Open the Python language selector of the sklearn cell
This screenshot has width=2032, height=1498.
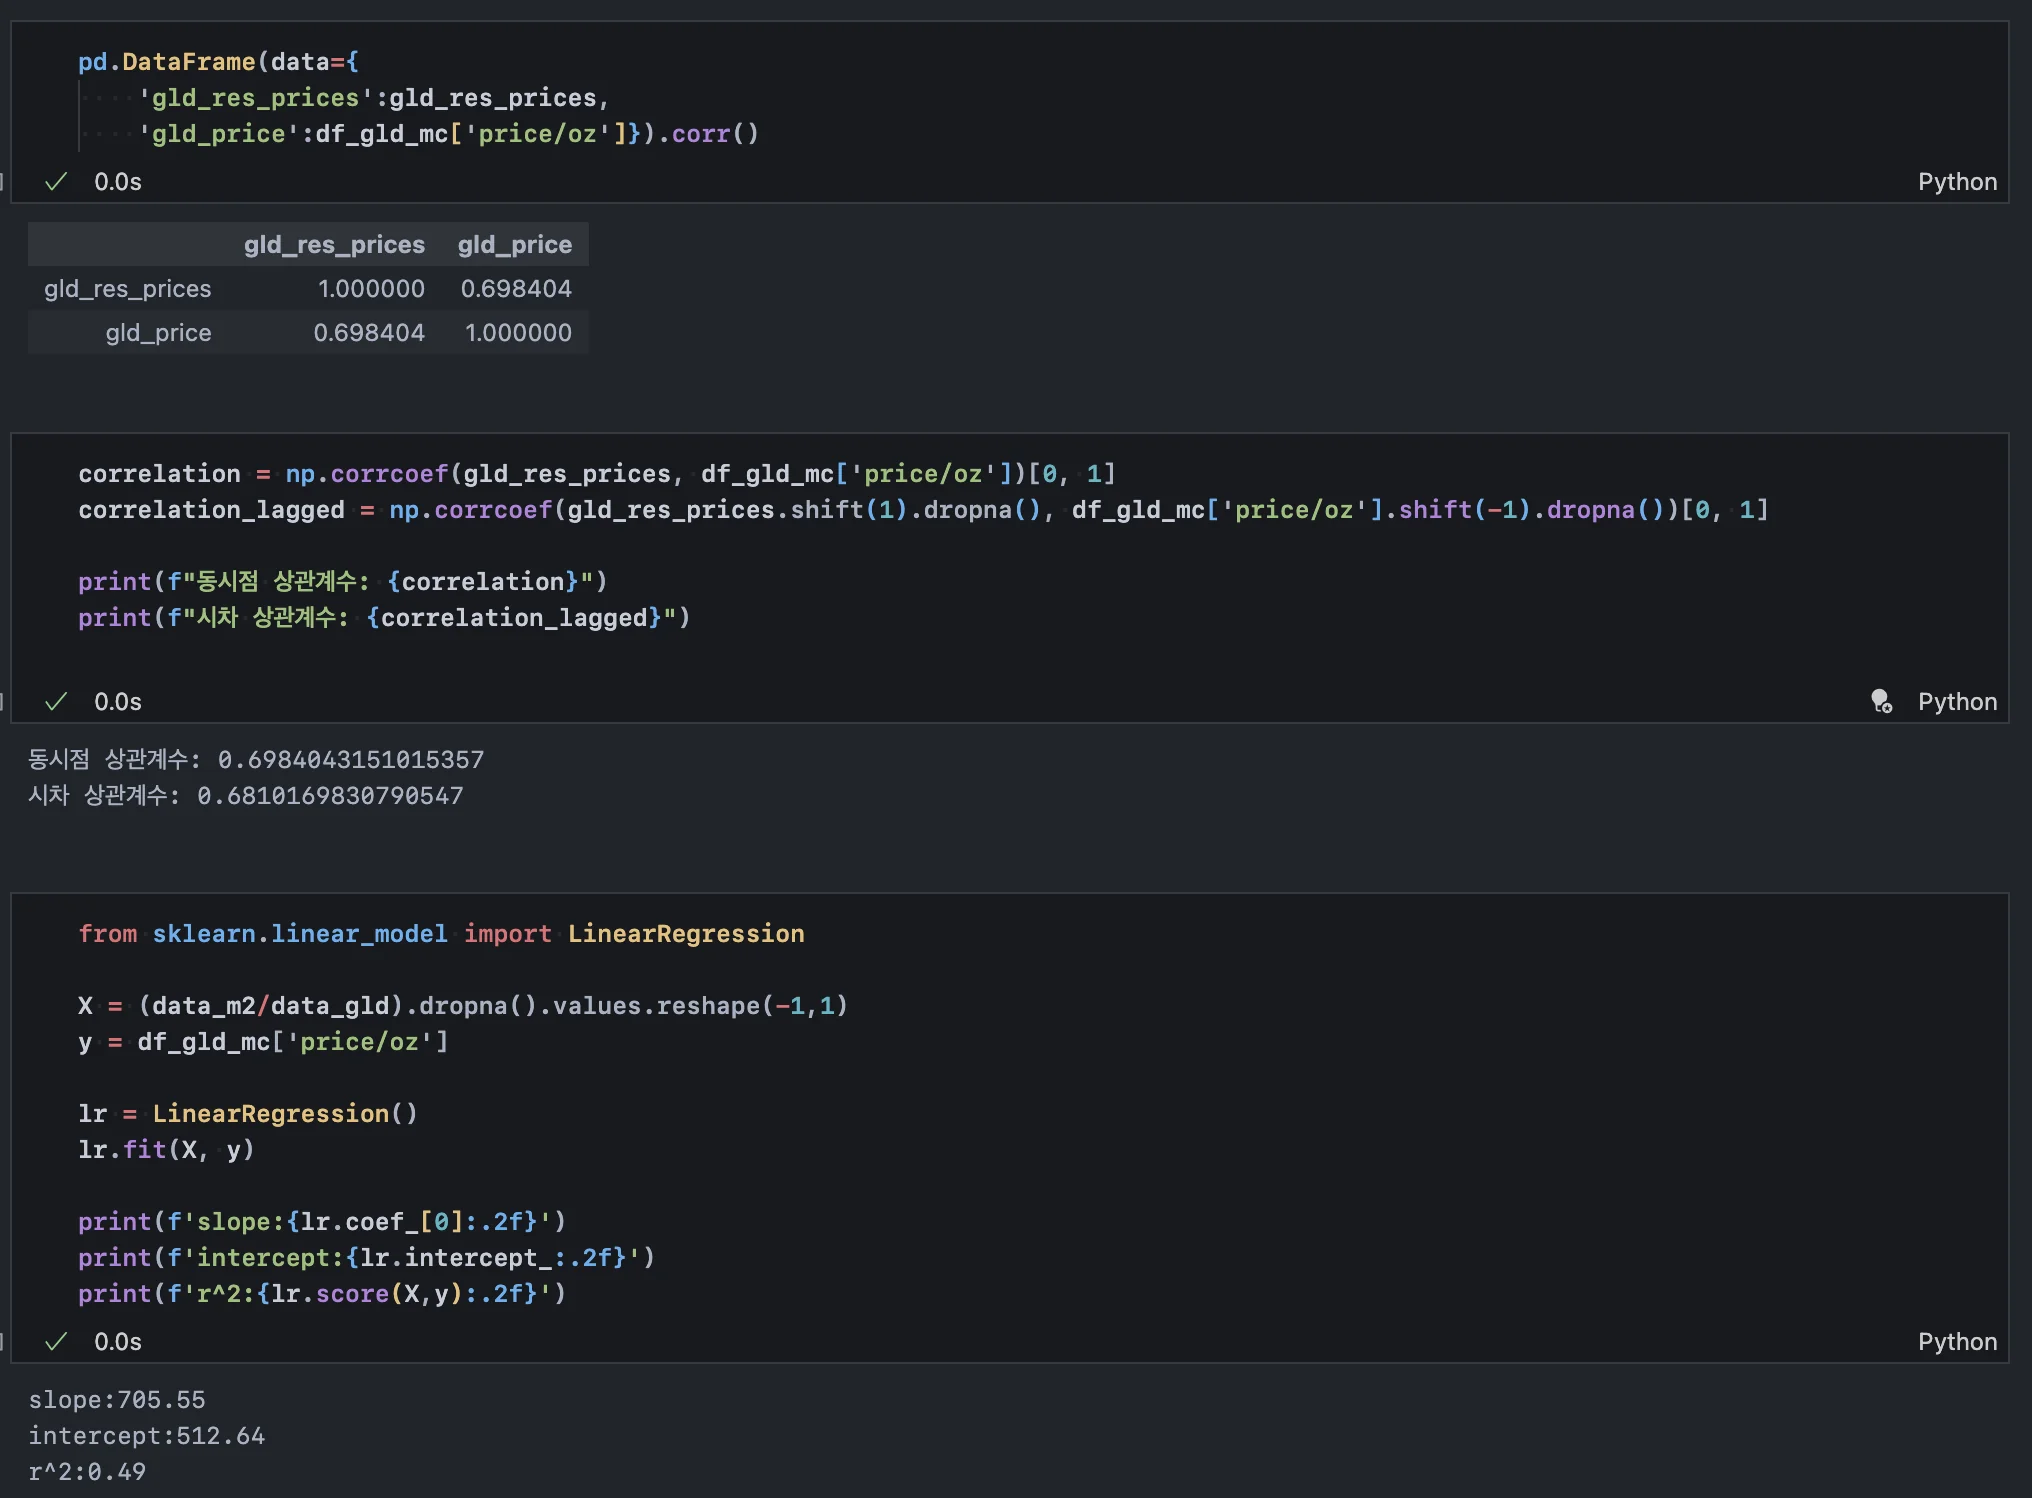[x=1956, y=1342]
